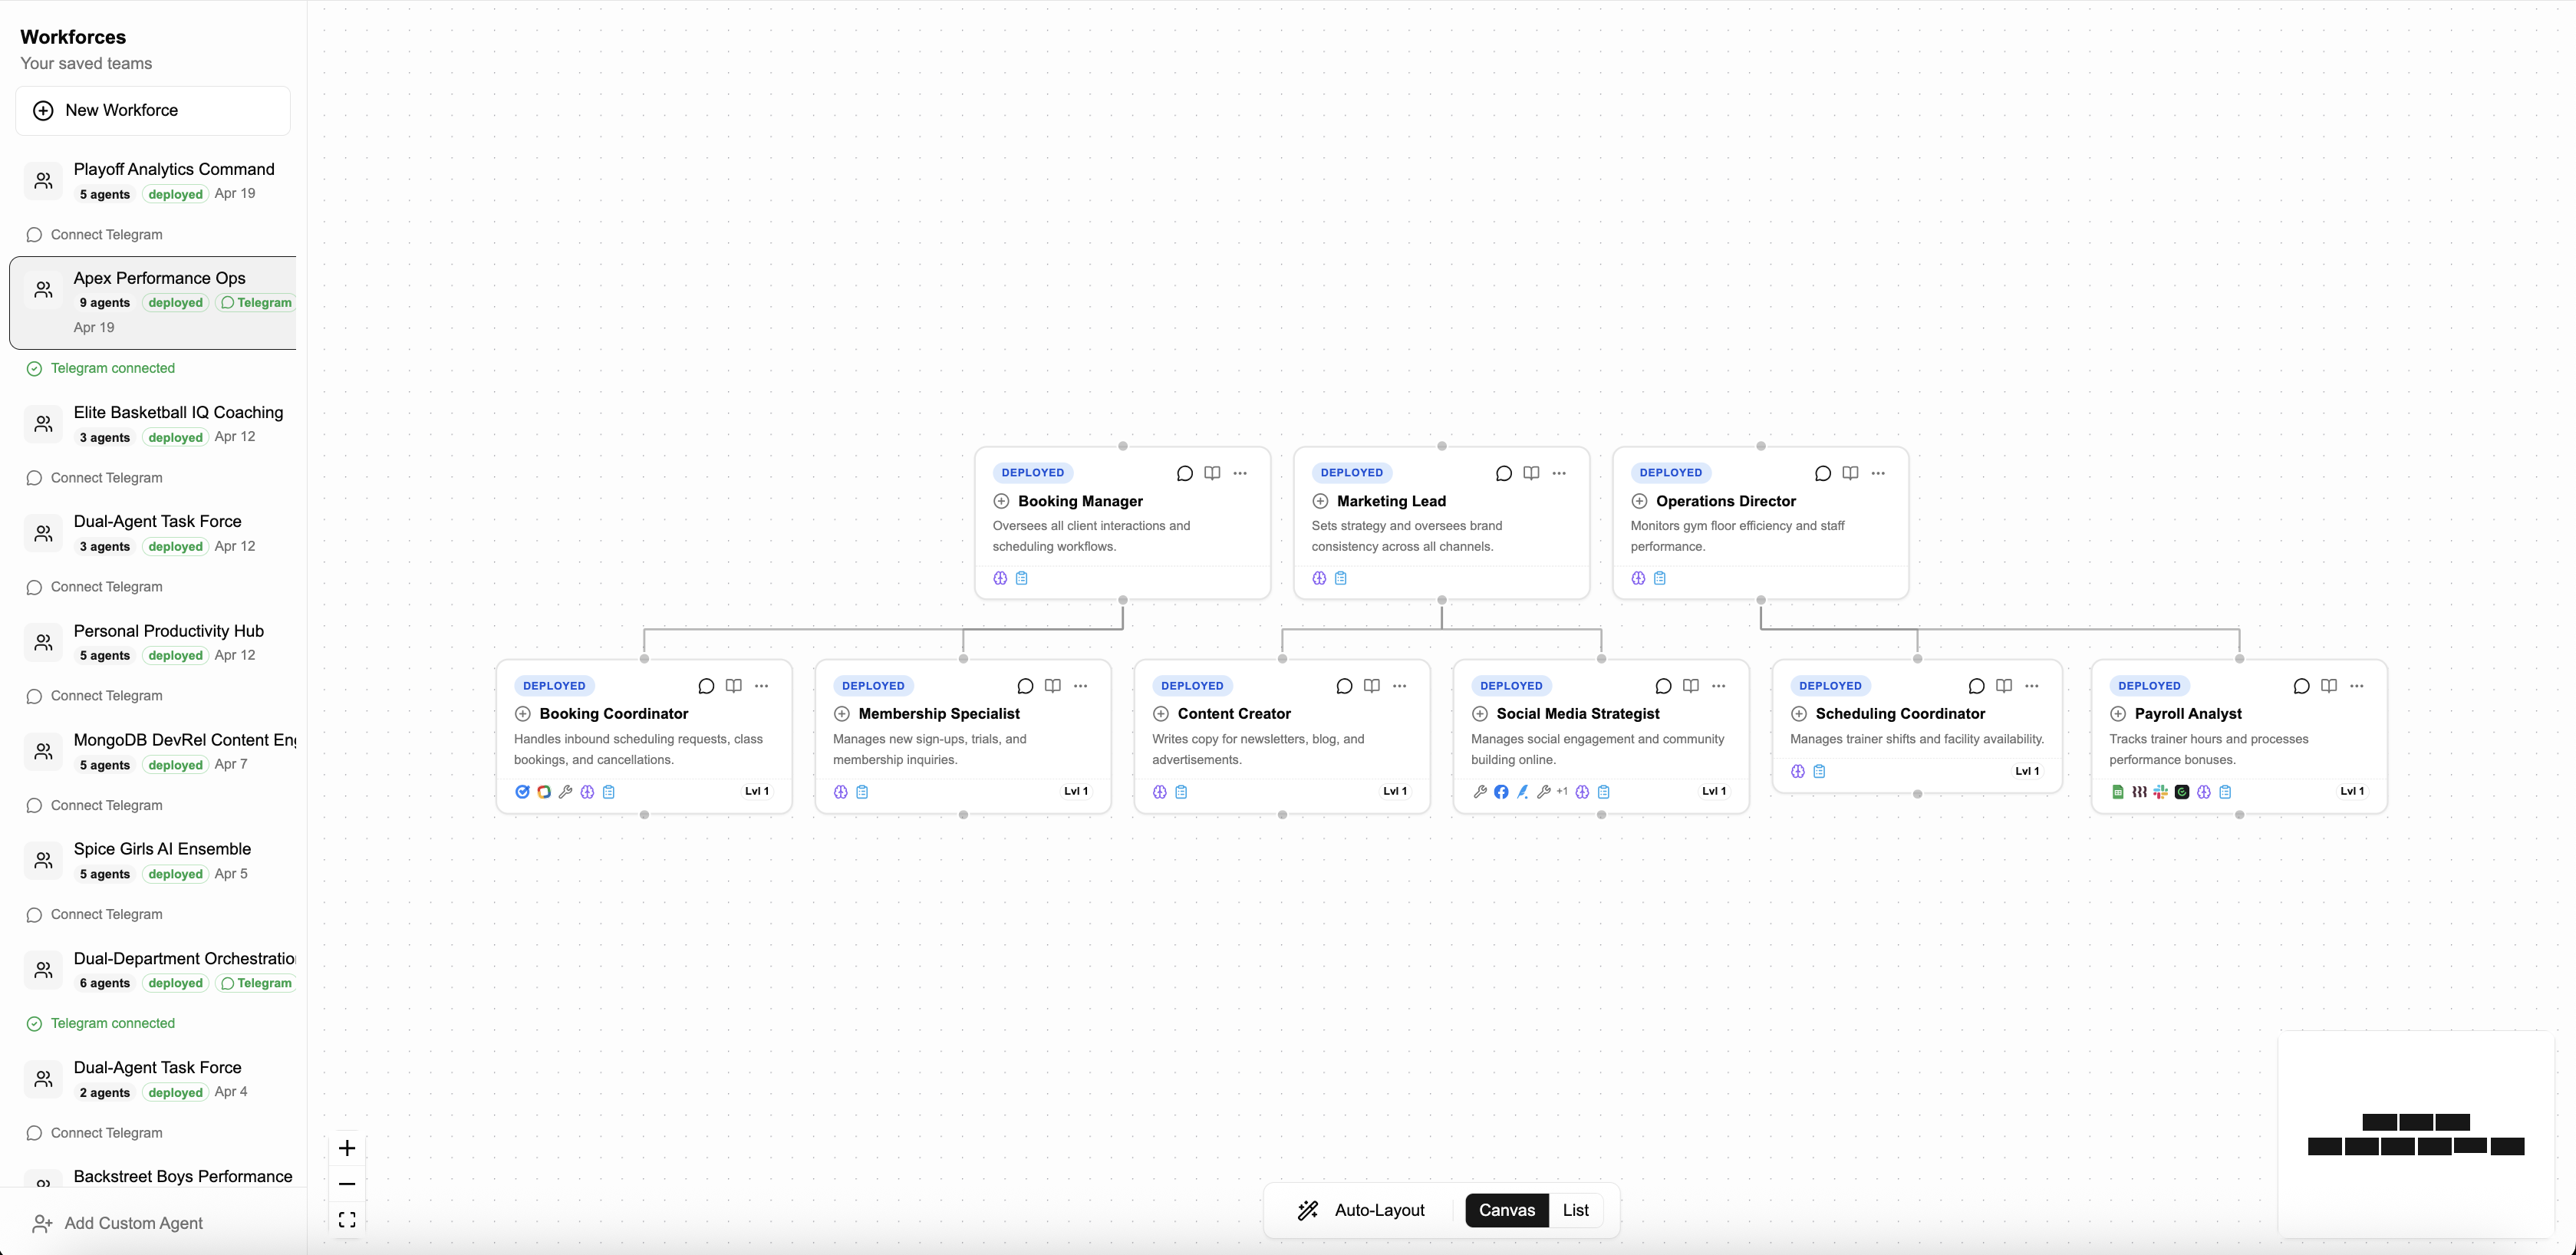Open the knowledge book icon on Marketing Lead
The width and height of the screenshot is (2576, 1255).
tap(1531, 473)
